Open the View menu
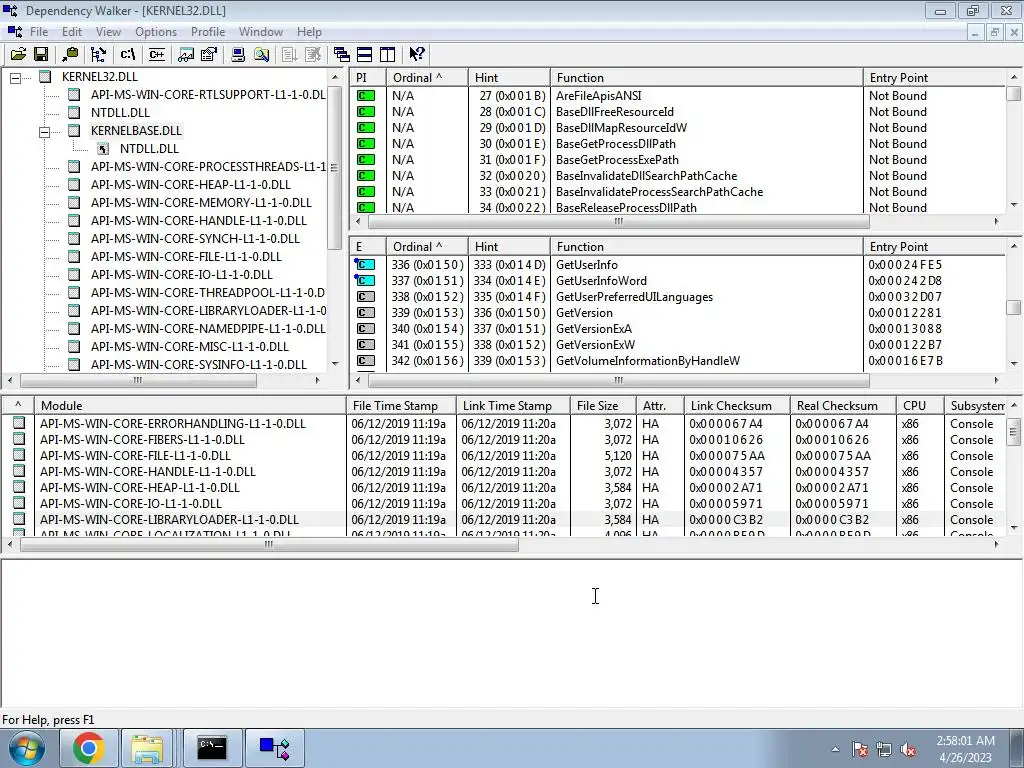The image size is (1024, 768). (x=108, y=31)
